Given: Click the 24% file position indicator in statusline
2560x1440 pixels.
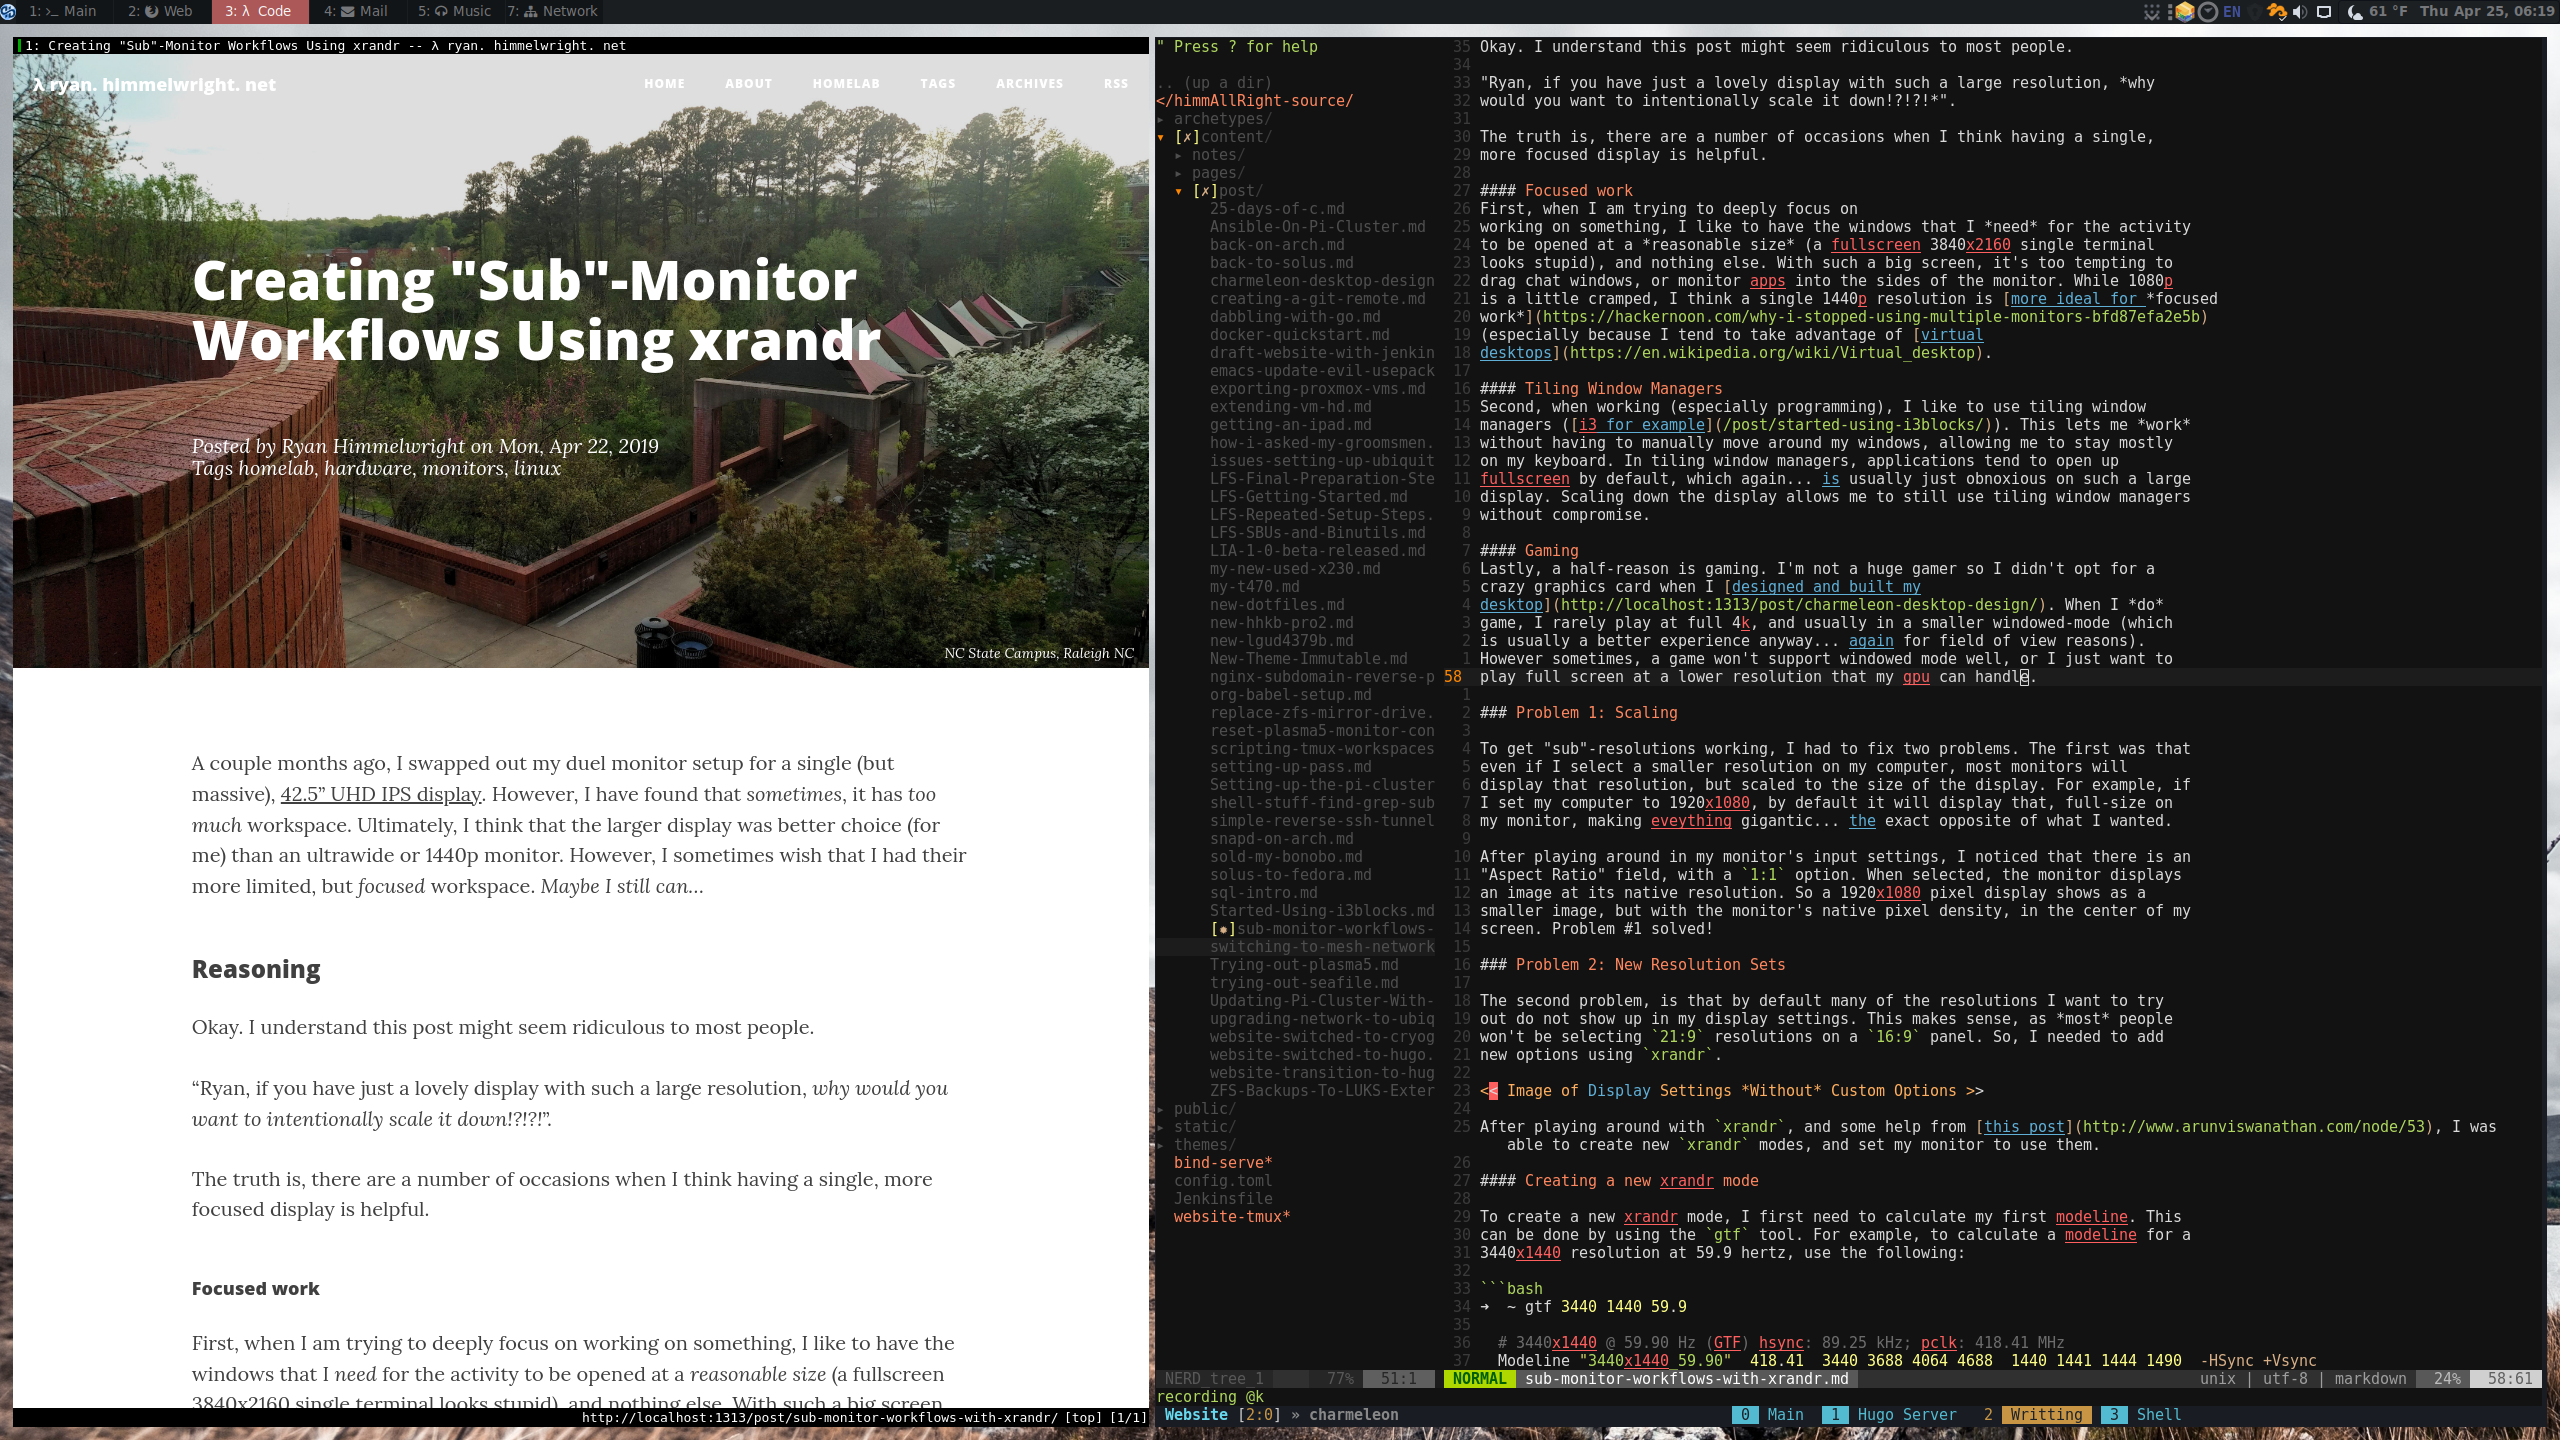Looking at the screenshot, I should tap(2446, 1379).
